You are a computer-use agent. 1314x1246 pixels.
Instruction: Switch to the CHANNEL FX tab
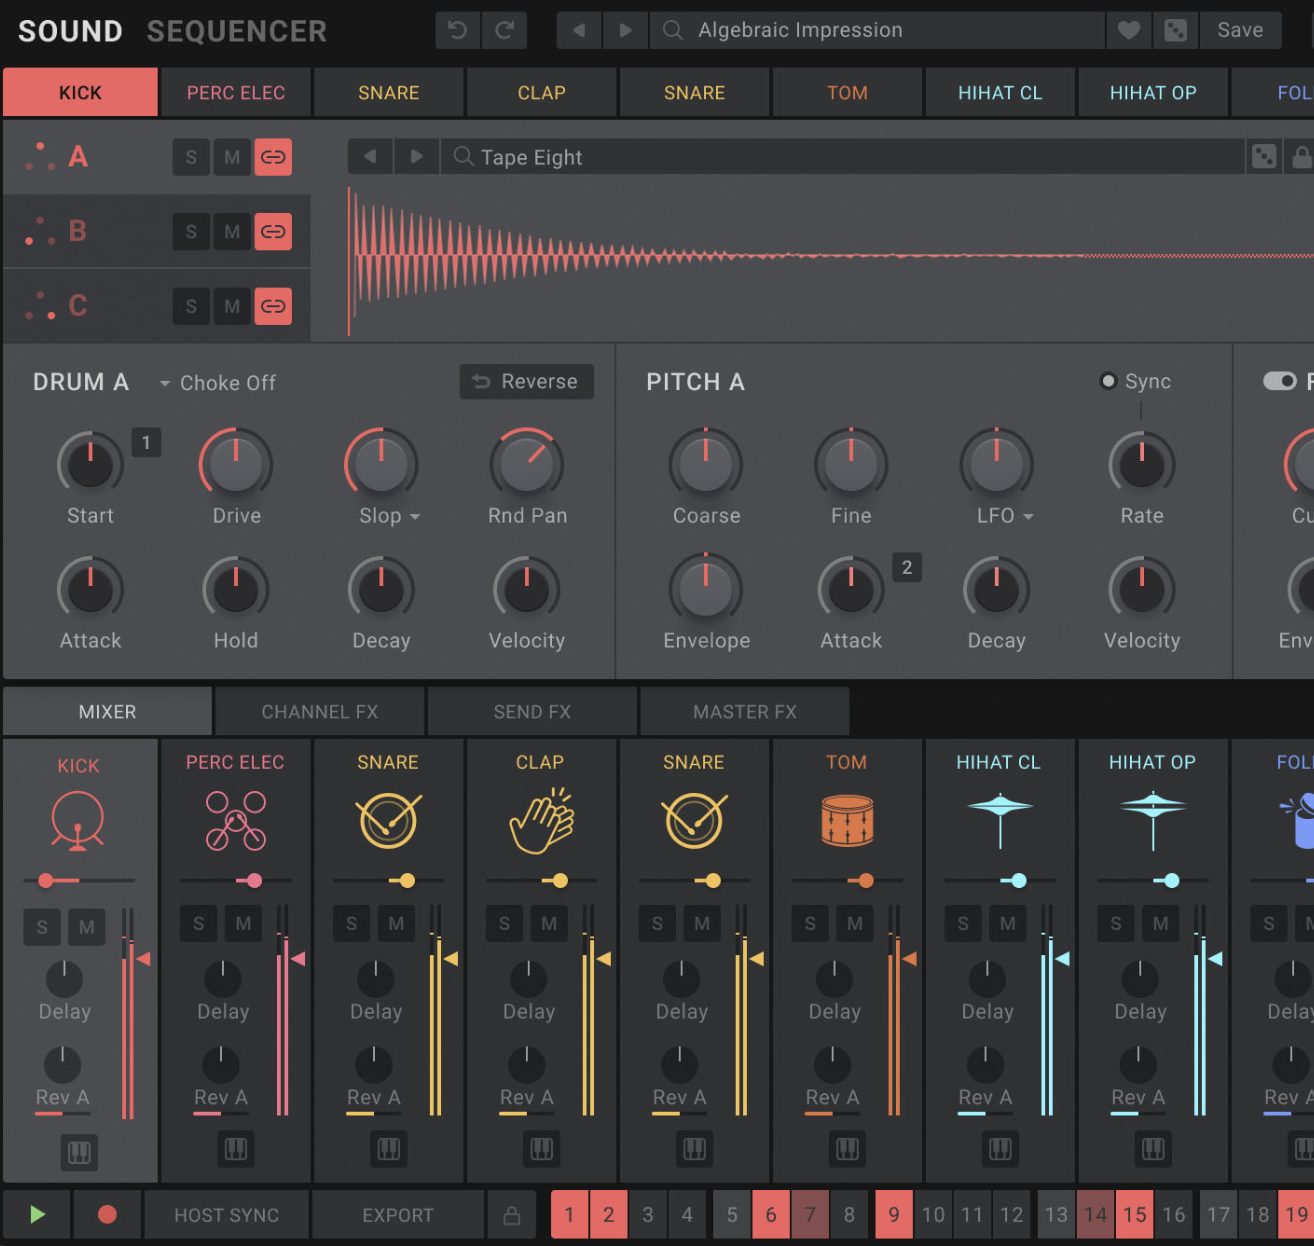pos(320,712)
